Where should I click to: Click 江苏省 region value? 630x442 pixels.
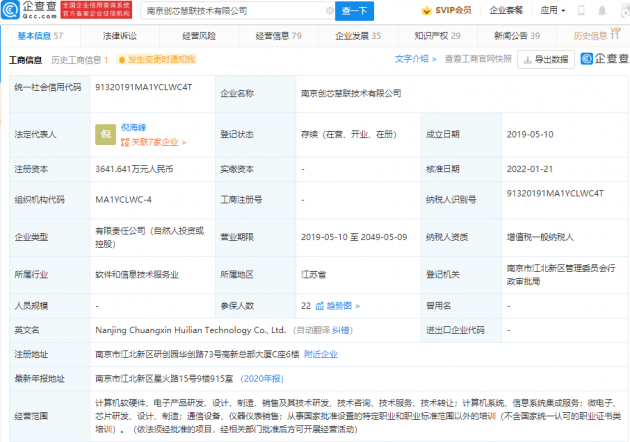(313, 275)
